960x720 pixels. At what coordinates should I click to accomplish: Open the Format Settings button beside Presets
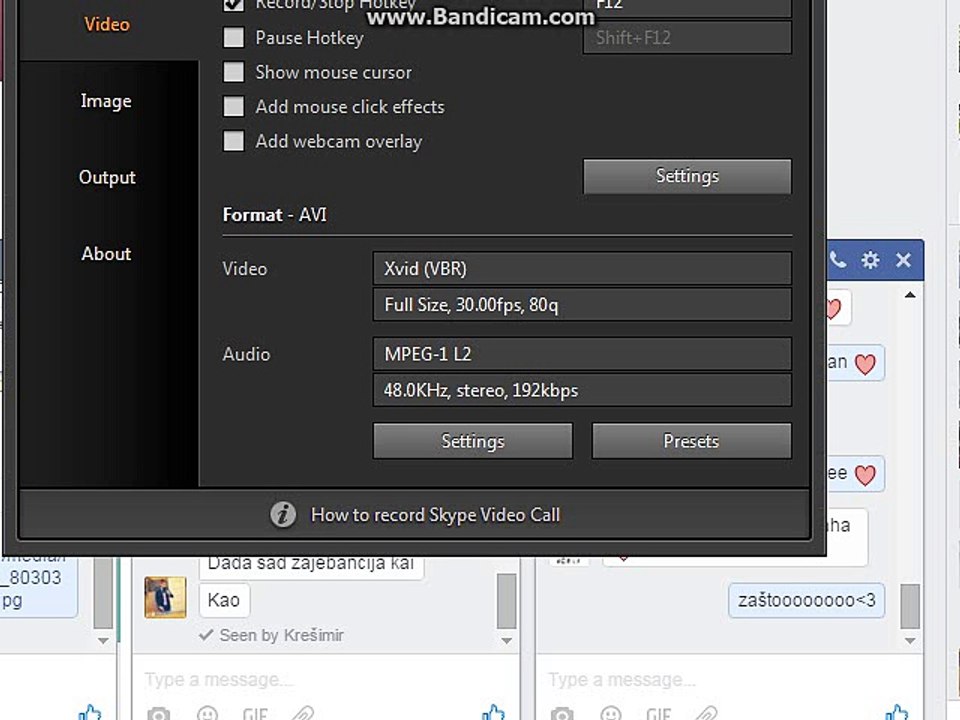tap(473, 441)
